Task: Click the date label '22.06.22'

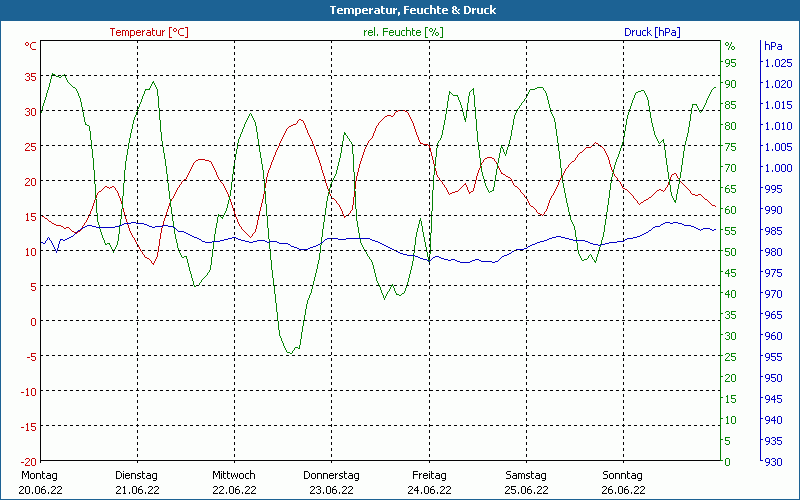Action: (234, 490)
